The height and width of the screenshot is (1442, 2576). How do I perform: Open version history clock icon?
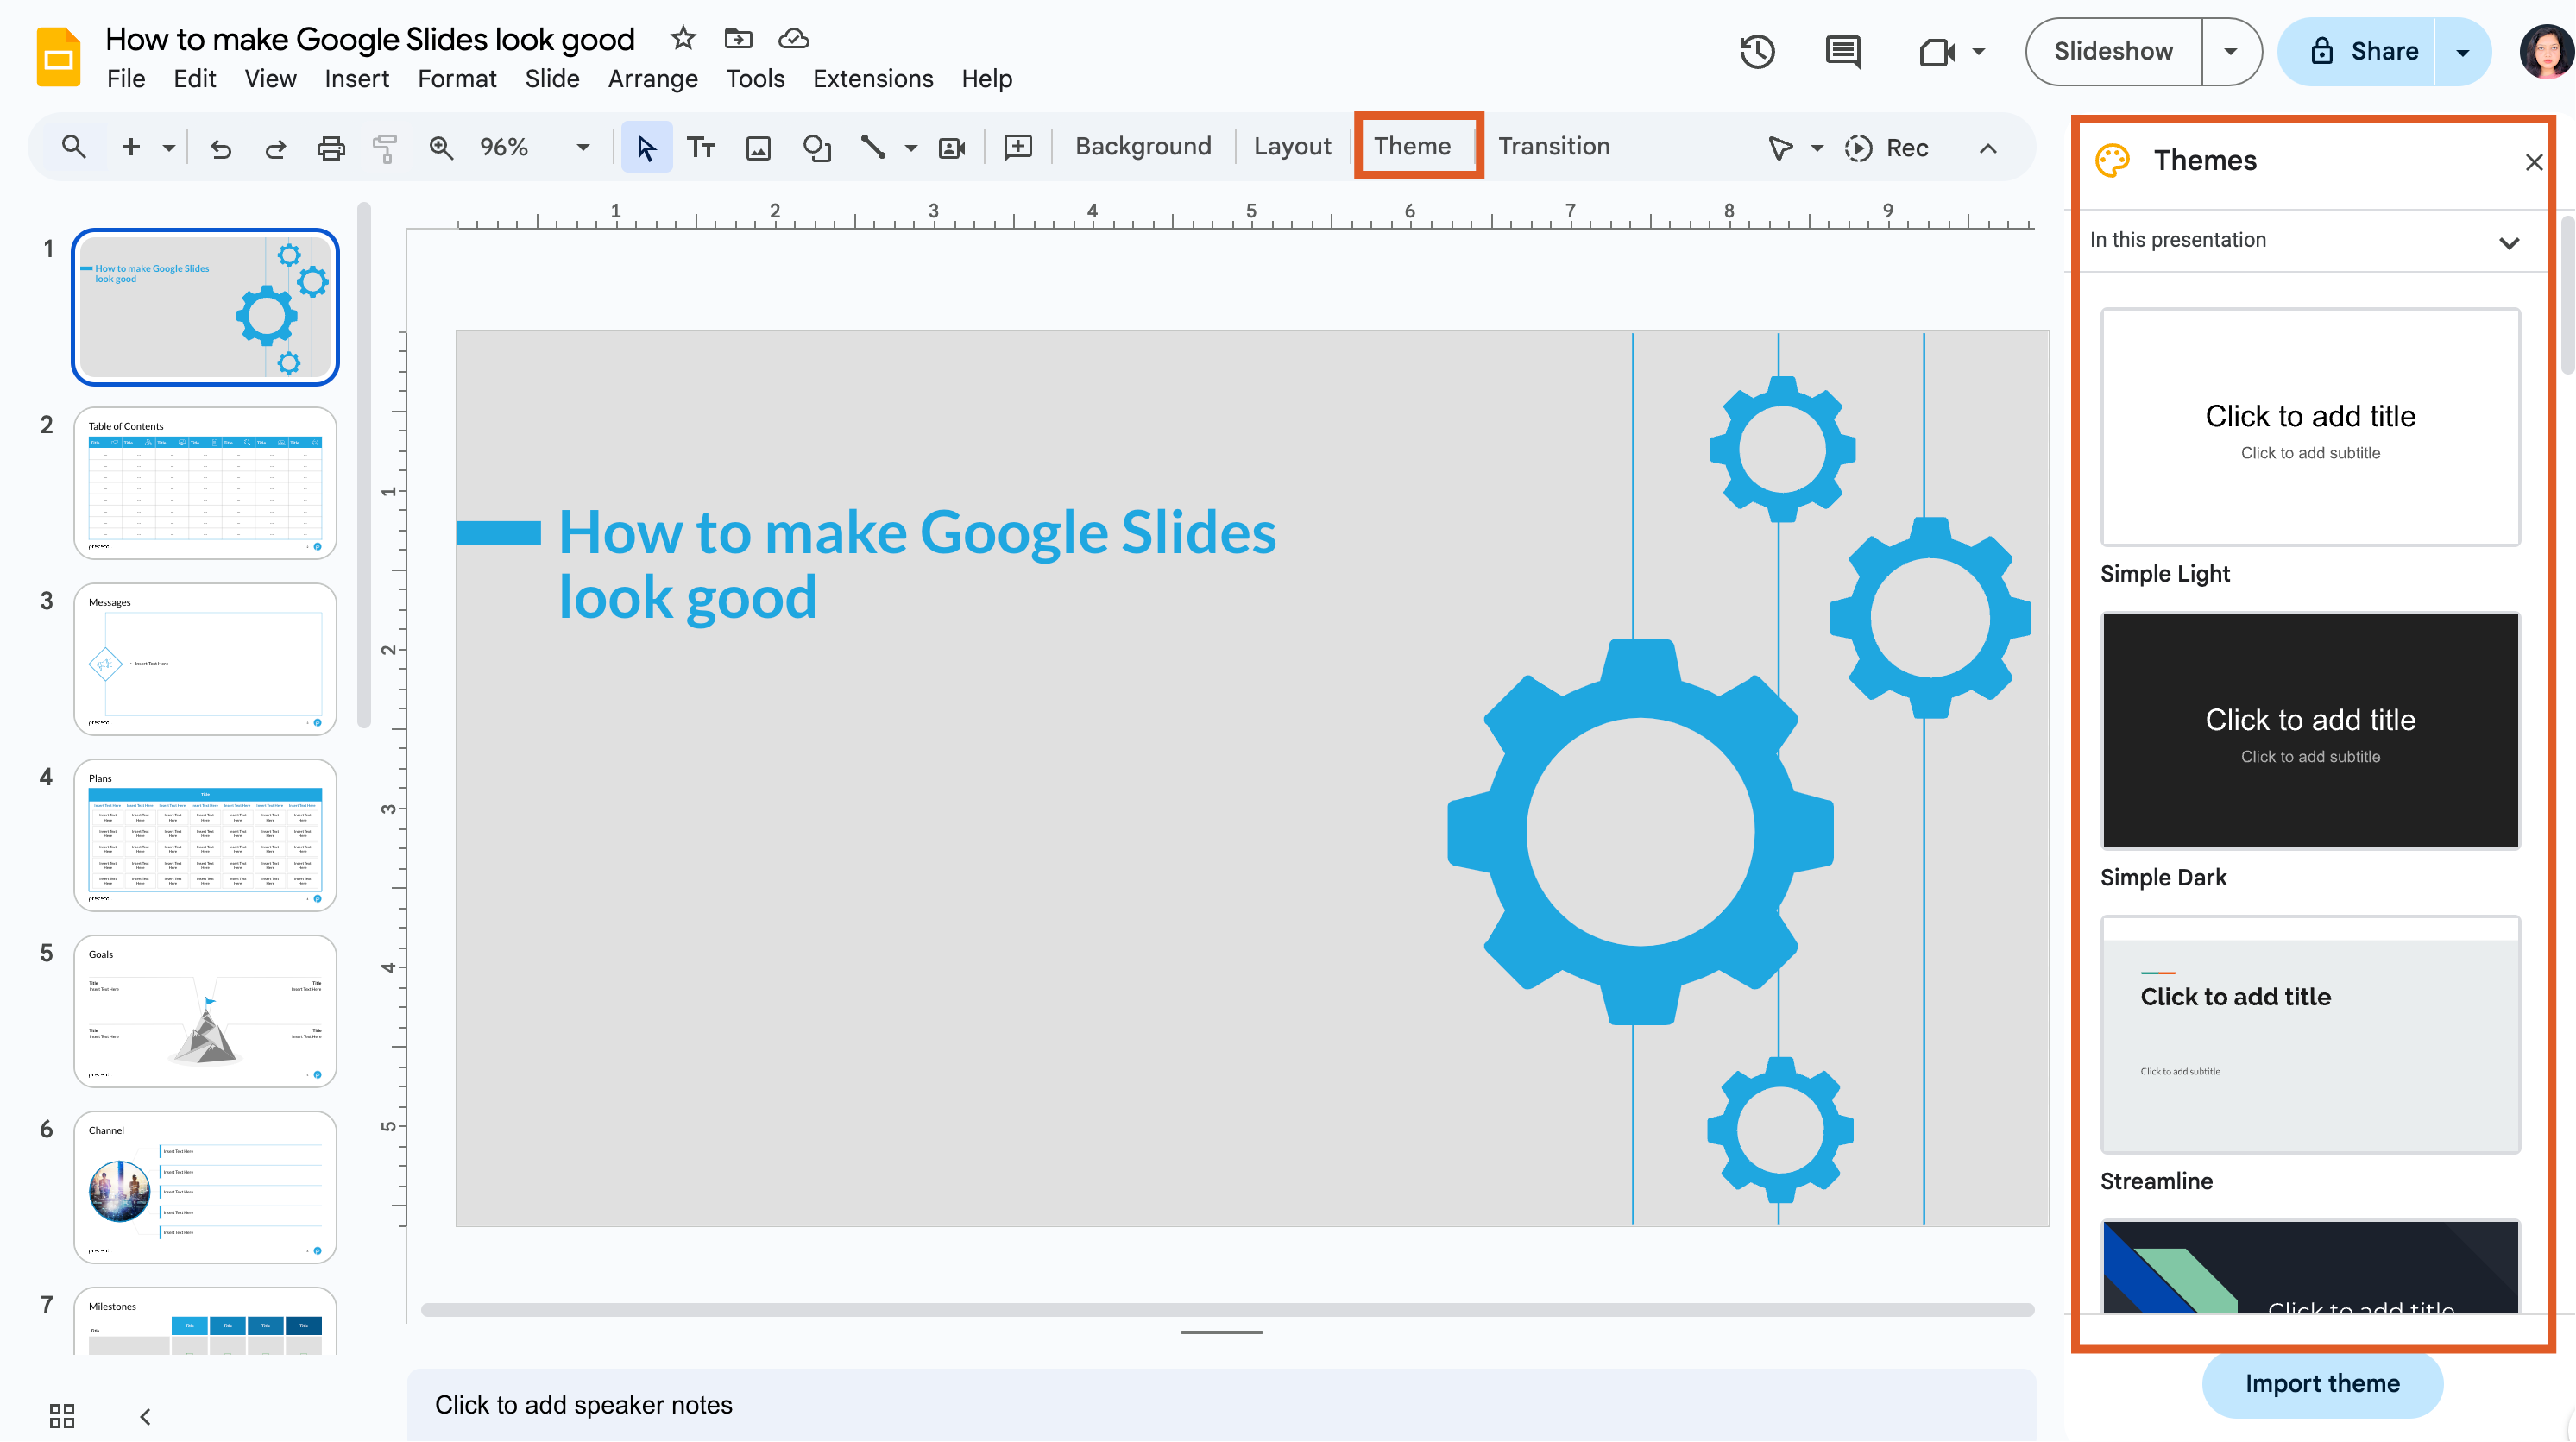(x=1757, y=51)
